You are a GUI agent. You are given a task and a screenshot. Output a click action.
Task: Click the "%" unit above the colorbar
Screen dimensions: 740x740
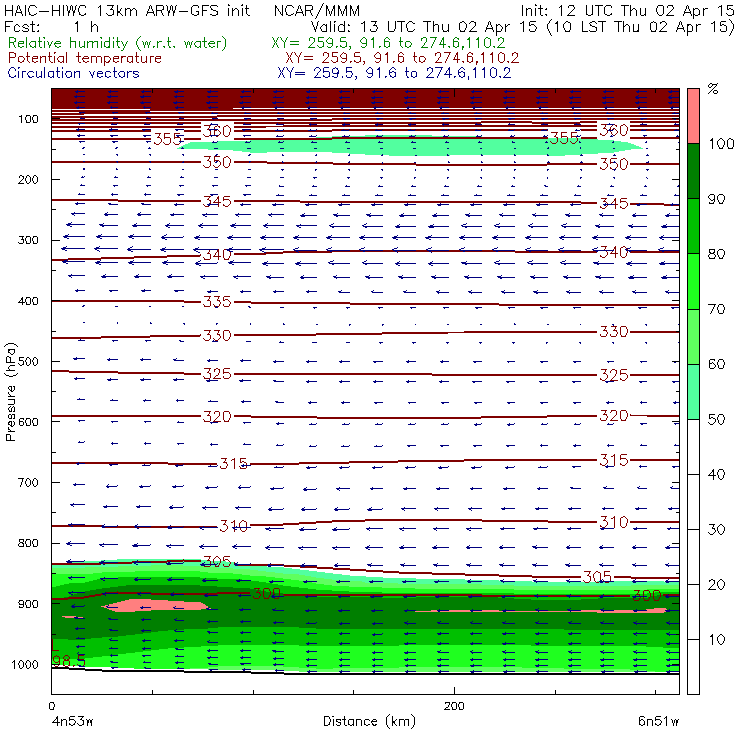click(713, 89)
